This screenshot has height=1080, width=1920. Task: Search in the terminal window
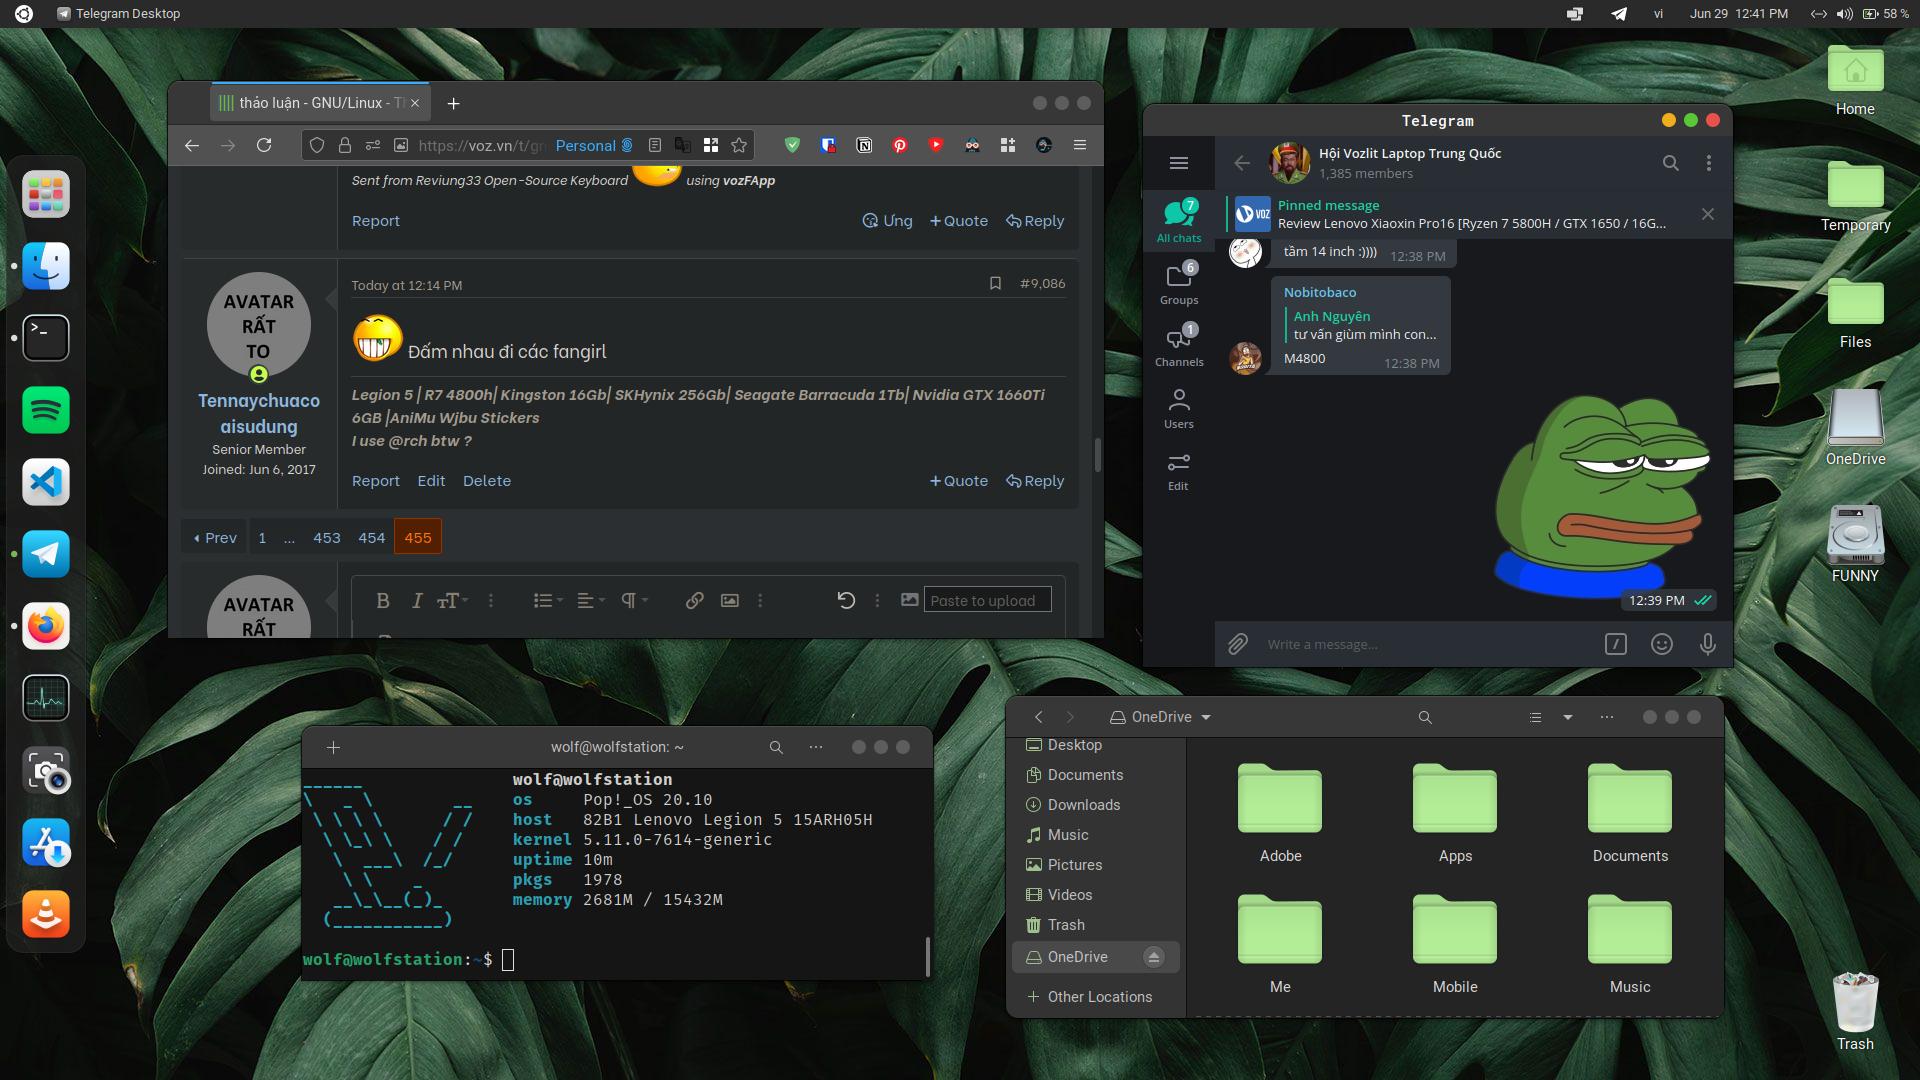(x=776, y=747)
